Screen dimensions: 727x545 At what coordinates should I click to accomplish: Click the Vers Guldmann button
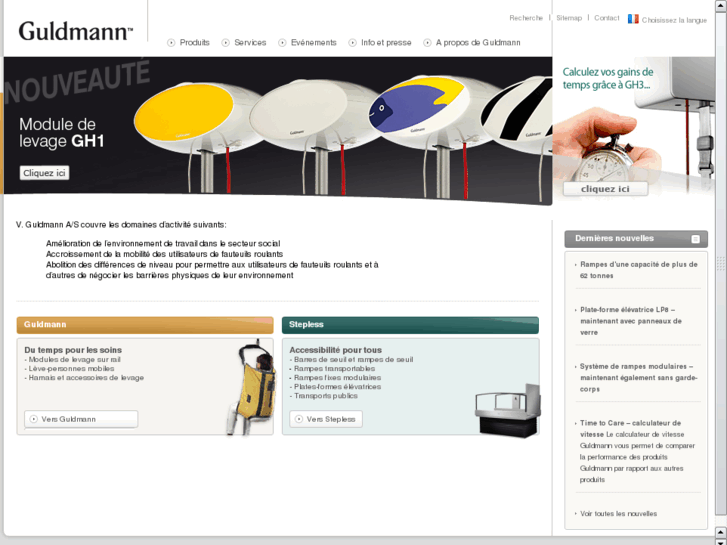tap(81, 419)
